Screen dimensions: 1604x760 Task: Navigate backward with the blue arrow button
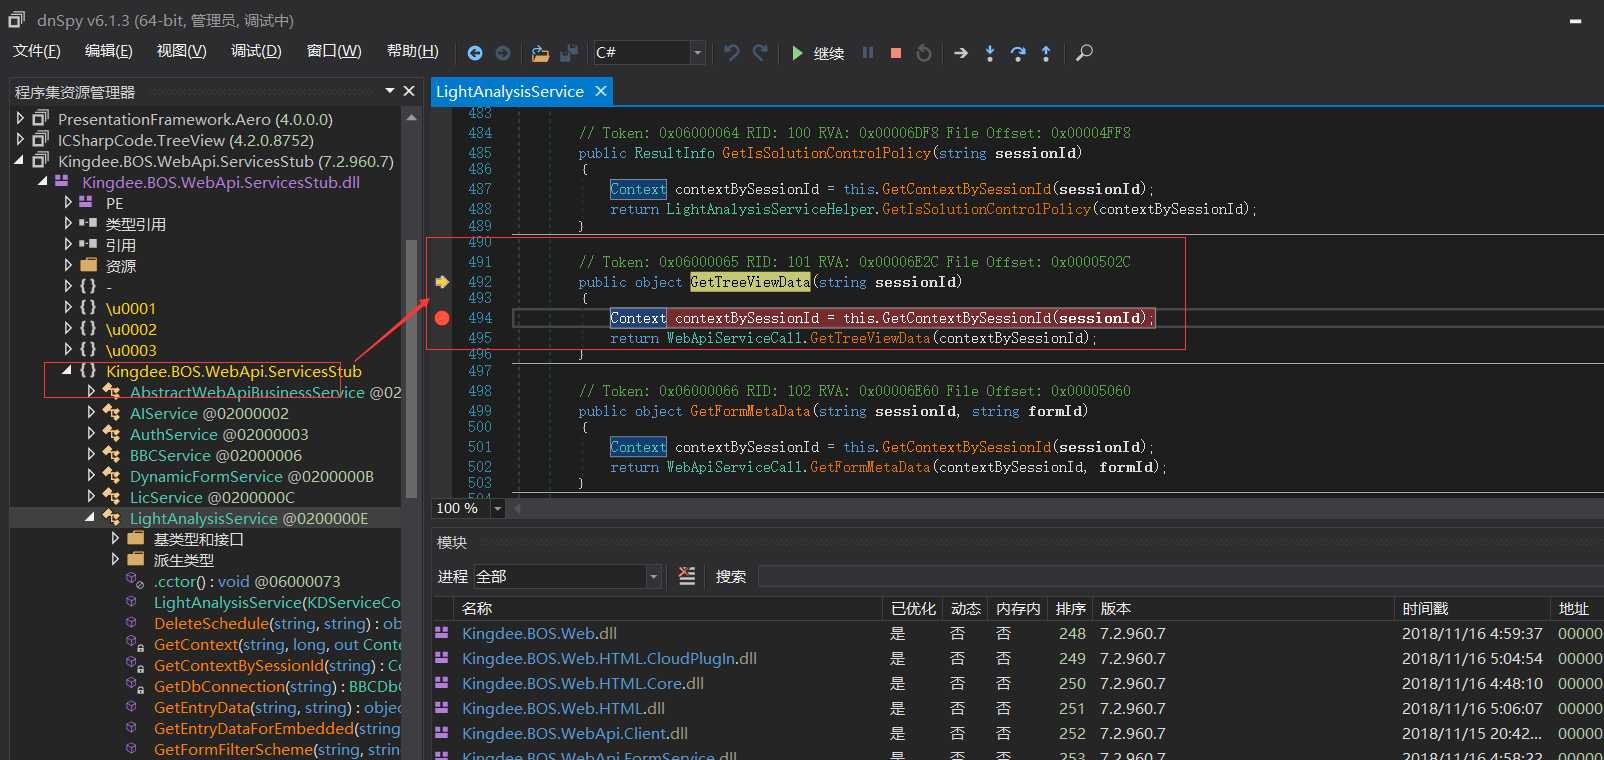point(475,53)
